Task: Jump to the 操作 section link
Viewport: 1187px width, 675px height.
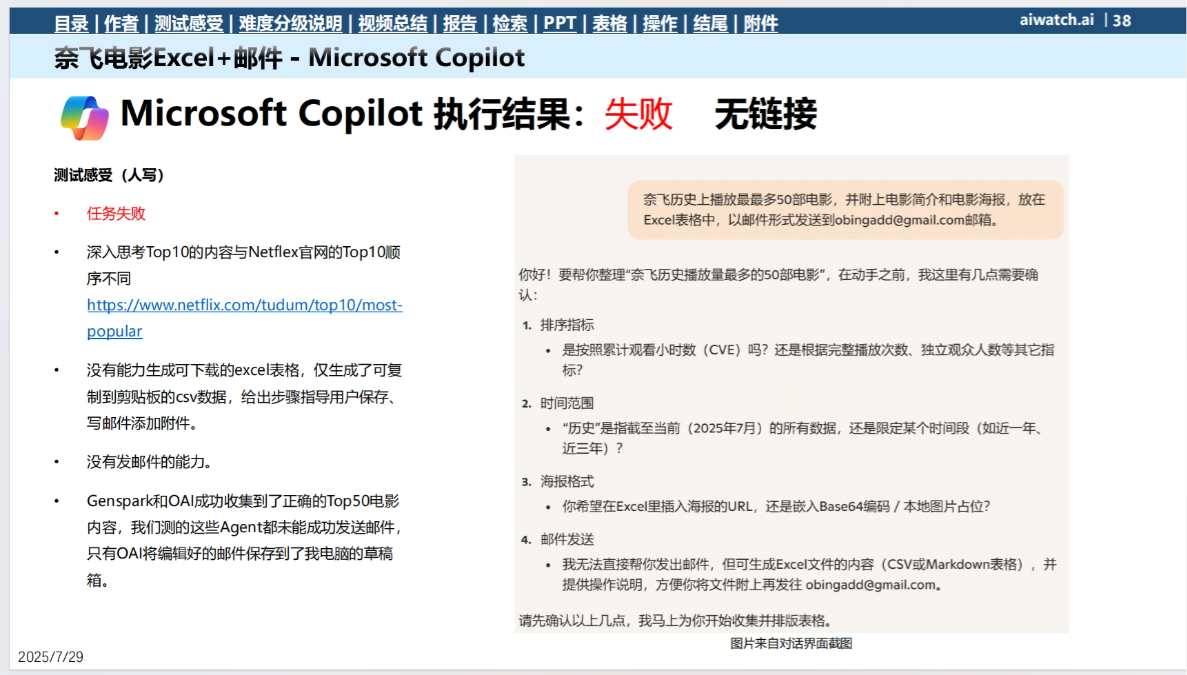Action: [x=659, y=23]
